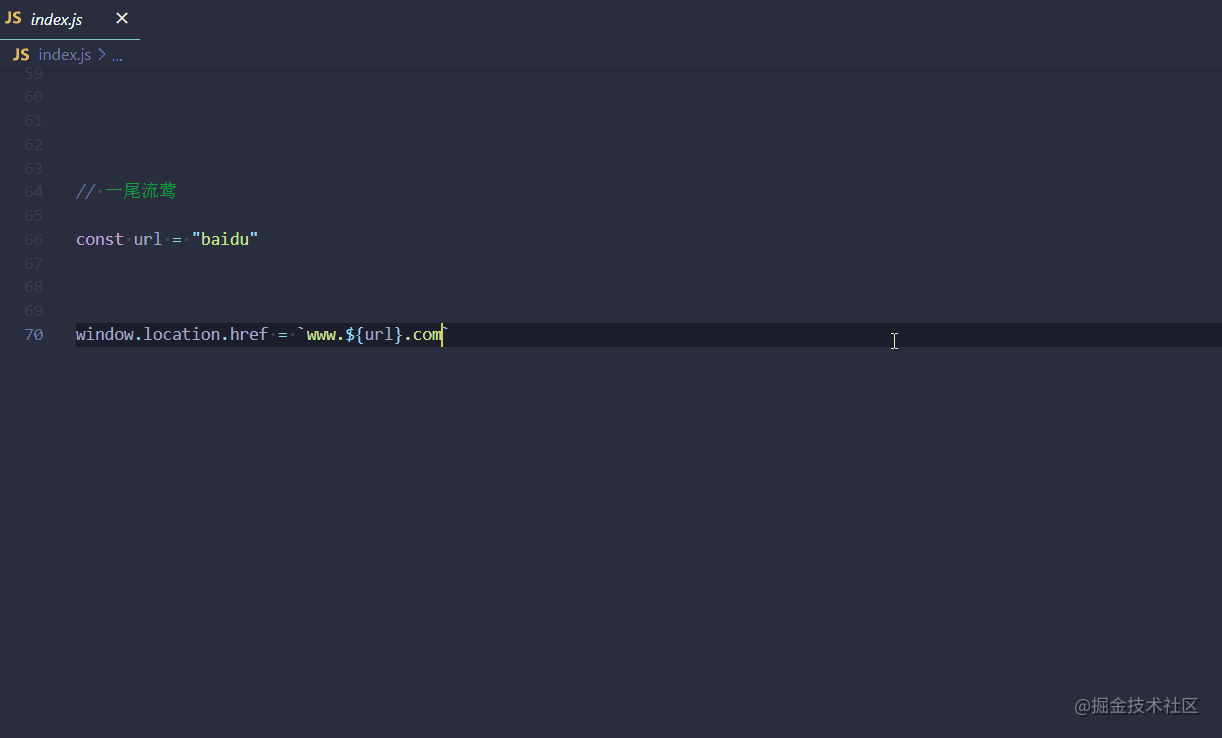This screenshot has height=738, width=1222.
Task: Click the JS language icon on the index.js tab
Action: pyautogui.click(x=14, y=18)
